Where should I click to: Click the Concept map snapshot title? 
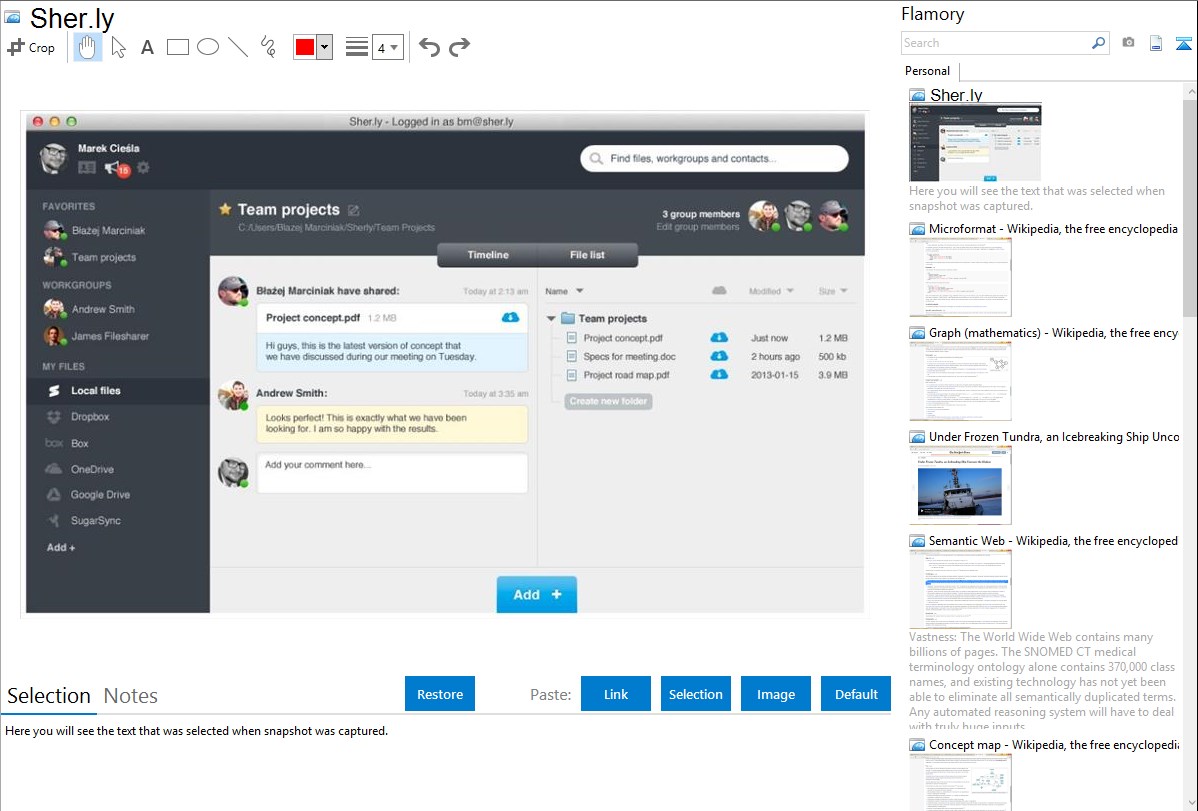click(1053, 744)
